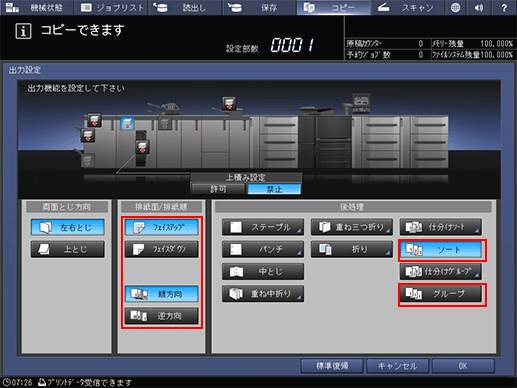This screenshot has width=517, height=388.
Task: Click the operation panel display on the machine image
Action: [x=361, y=101]
